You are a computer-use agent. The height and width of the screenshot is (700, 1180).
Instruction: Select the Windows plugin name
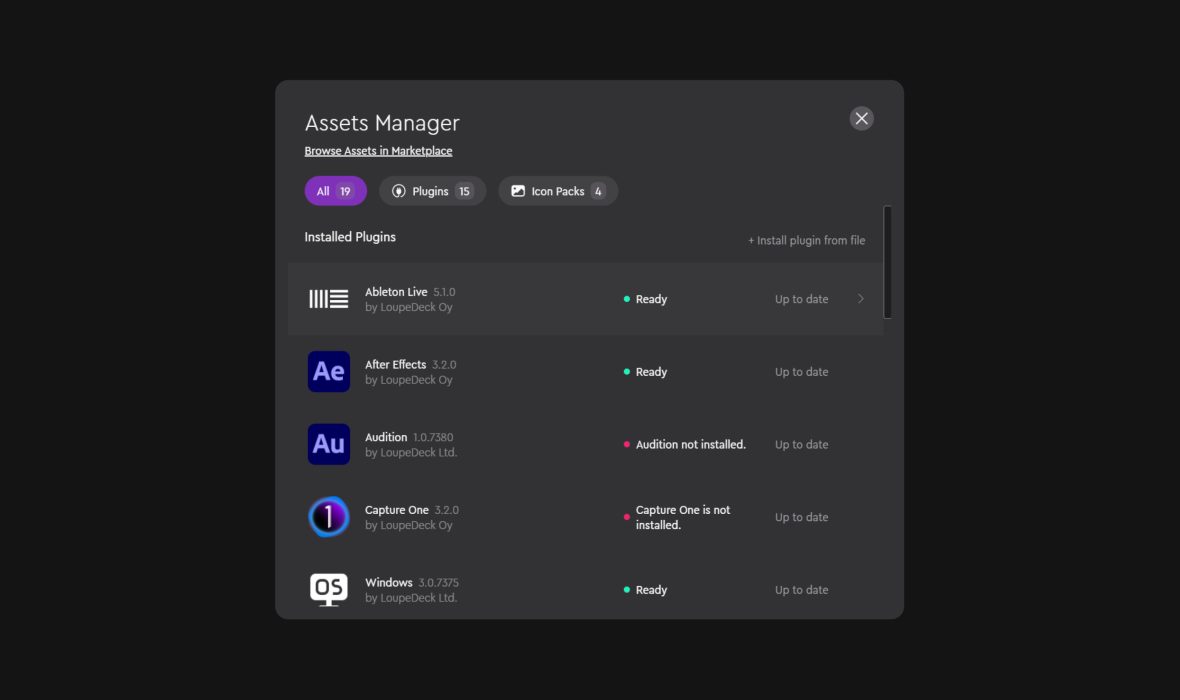(388, 583)
